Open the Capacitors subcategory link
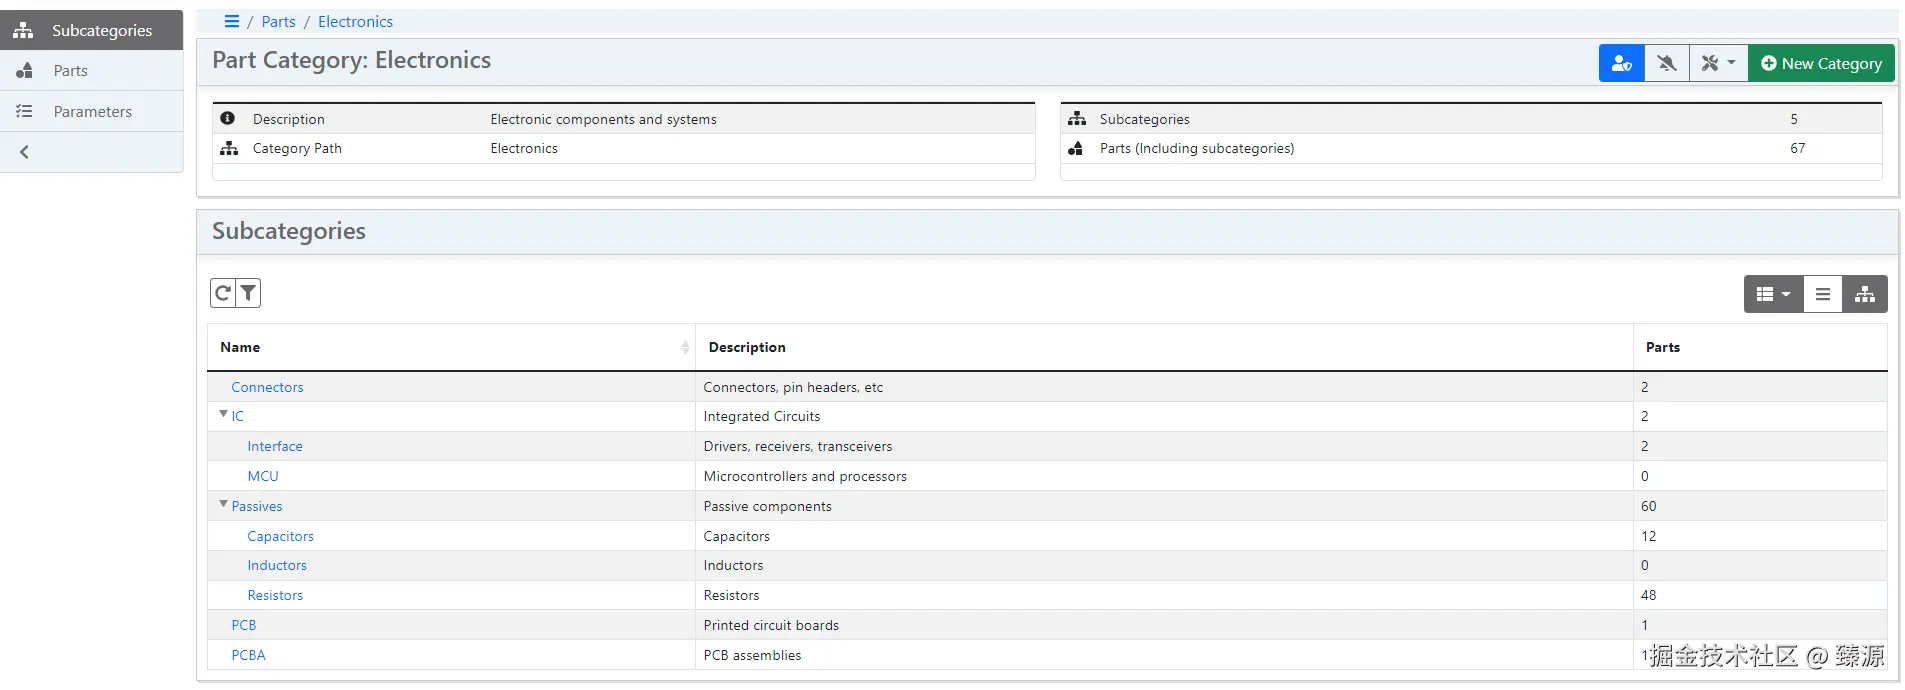 click(280, 536)
